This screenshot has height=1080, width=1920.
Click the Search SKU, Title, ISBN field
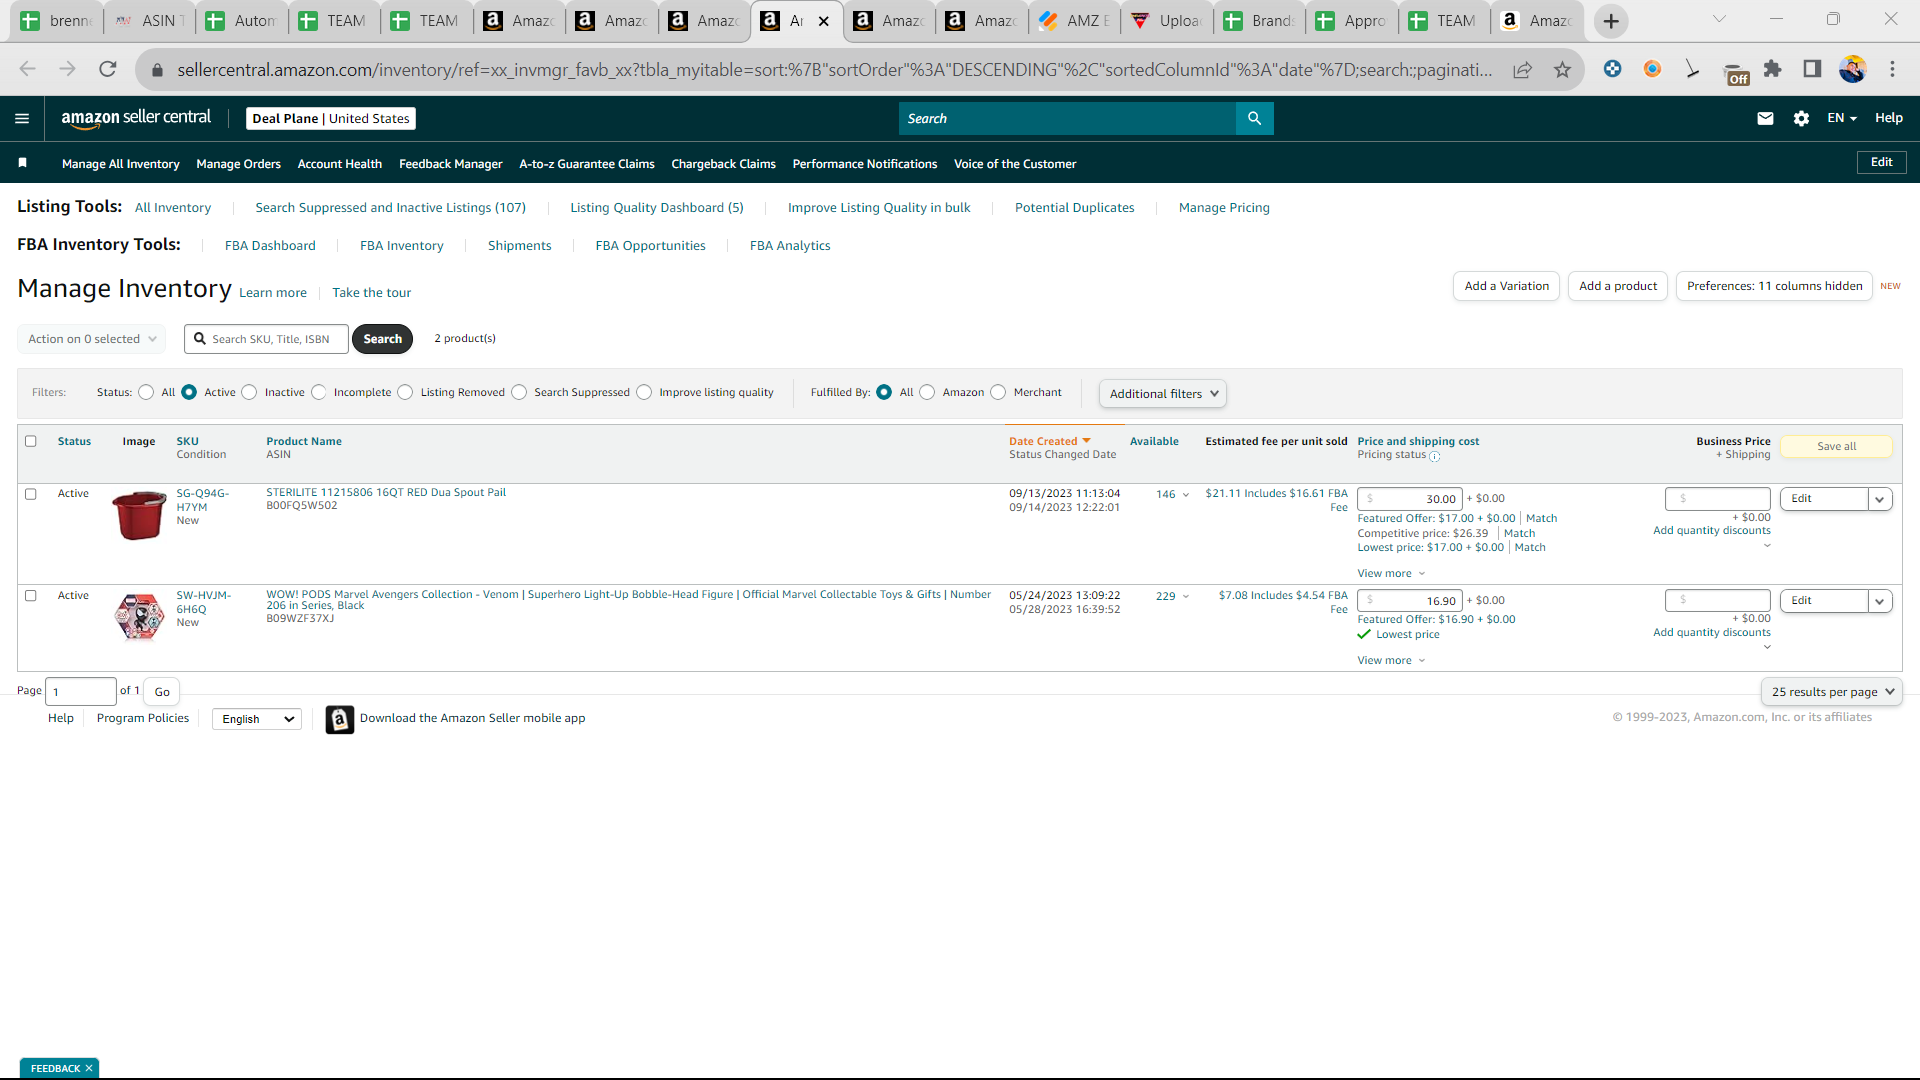(267, 339)
